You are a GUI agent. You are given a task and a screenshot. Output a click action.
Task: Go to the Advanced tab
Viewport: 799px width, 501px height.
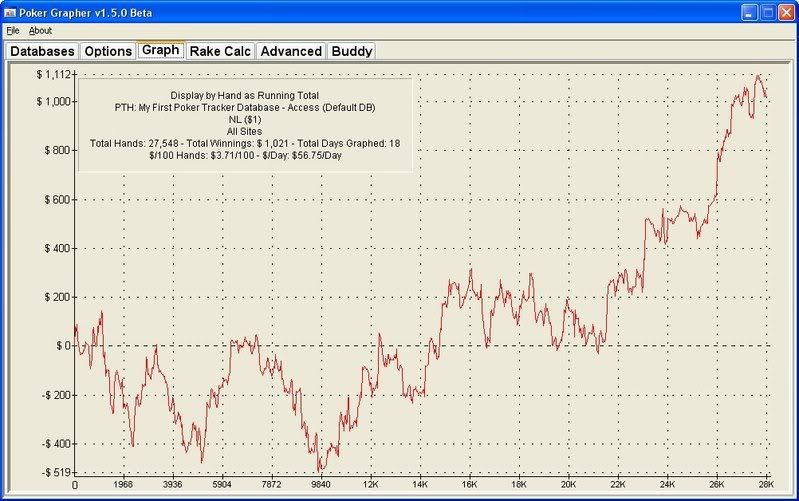291,51
